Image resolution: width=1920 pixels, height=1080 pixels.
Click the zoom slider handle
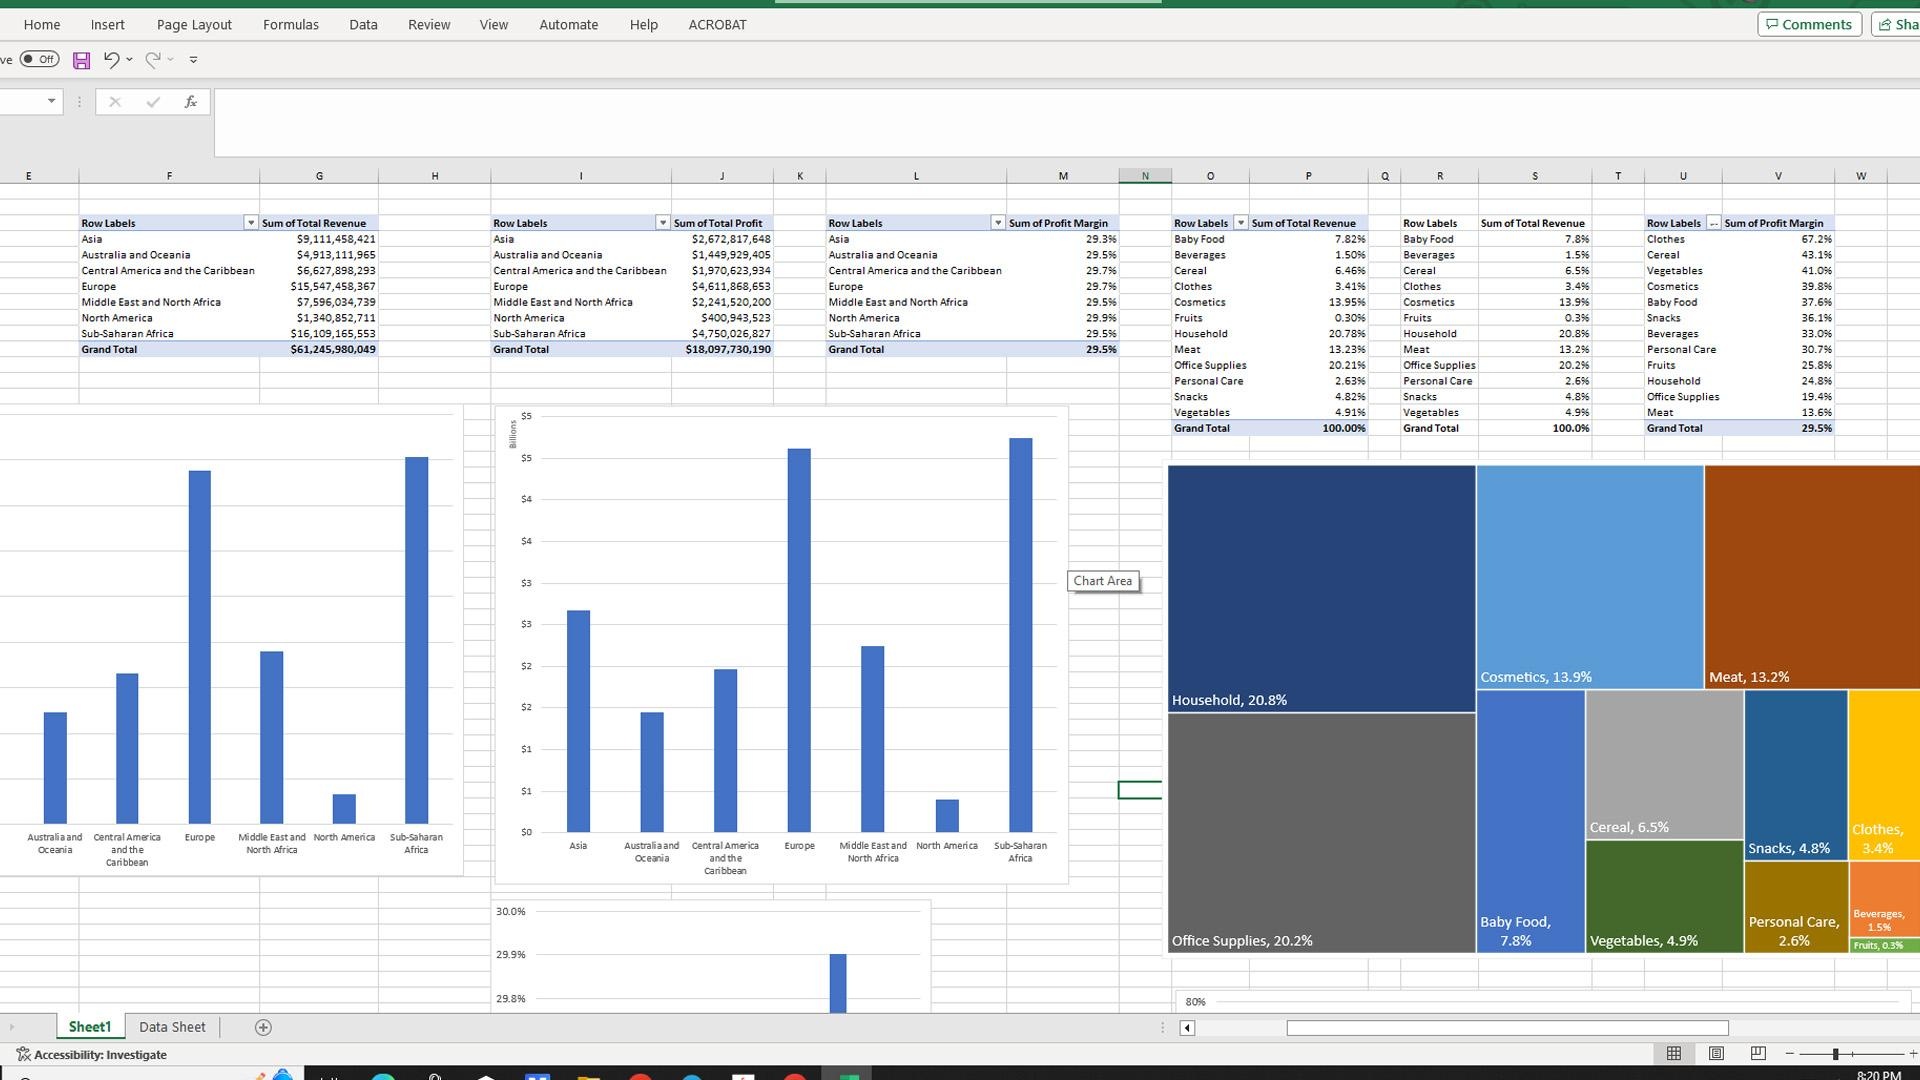pyautogui.click(x=1835, y=1054)
